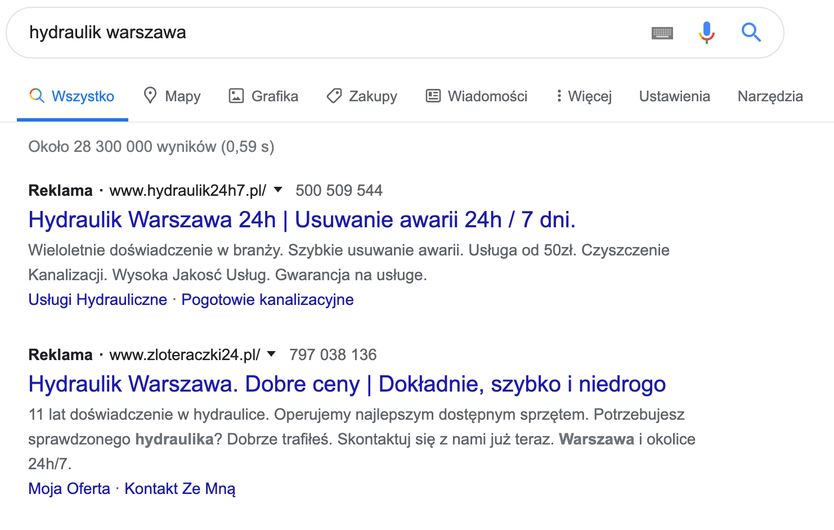Viewport: 834px width, 530px height.
Task: Click the Grafika image icon
Action: point(236,96)
